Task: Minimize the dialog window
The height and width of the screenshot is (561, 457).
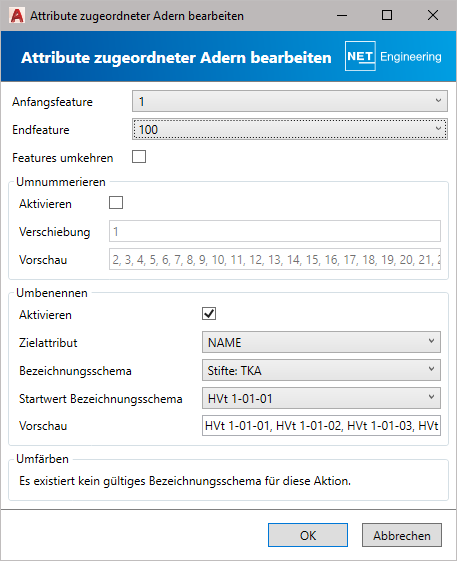Action: tap(342, 15)
